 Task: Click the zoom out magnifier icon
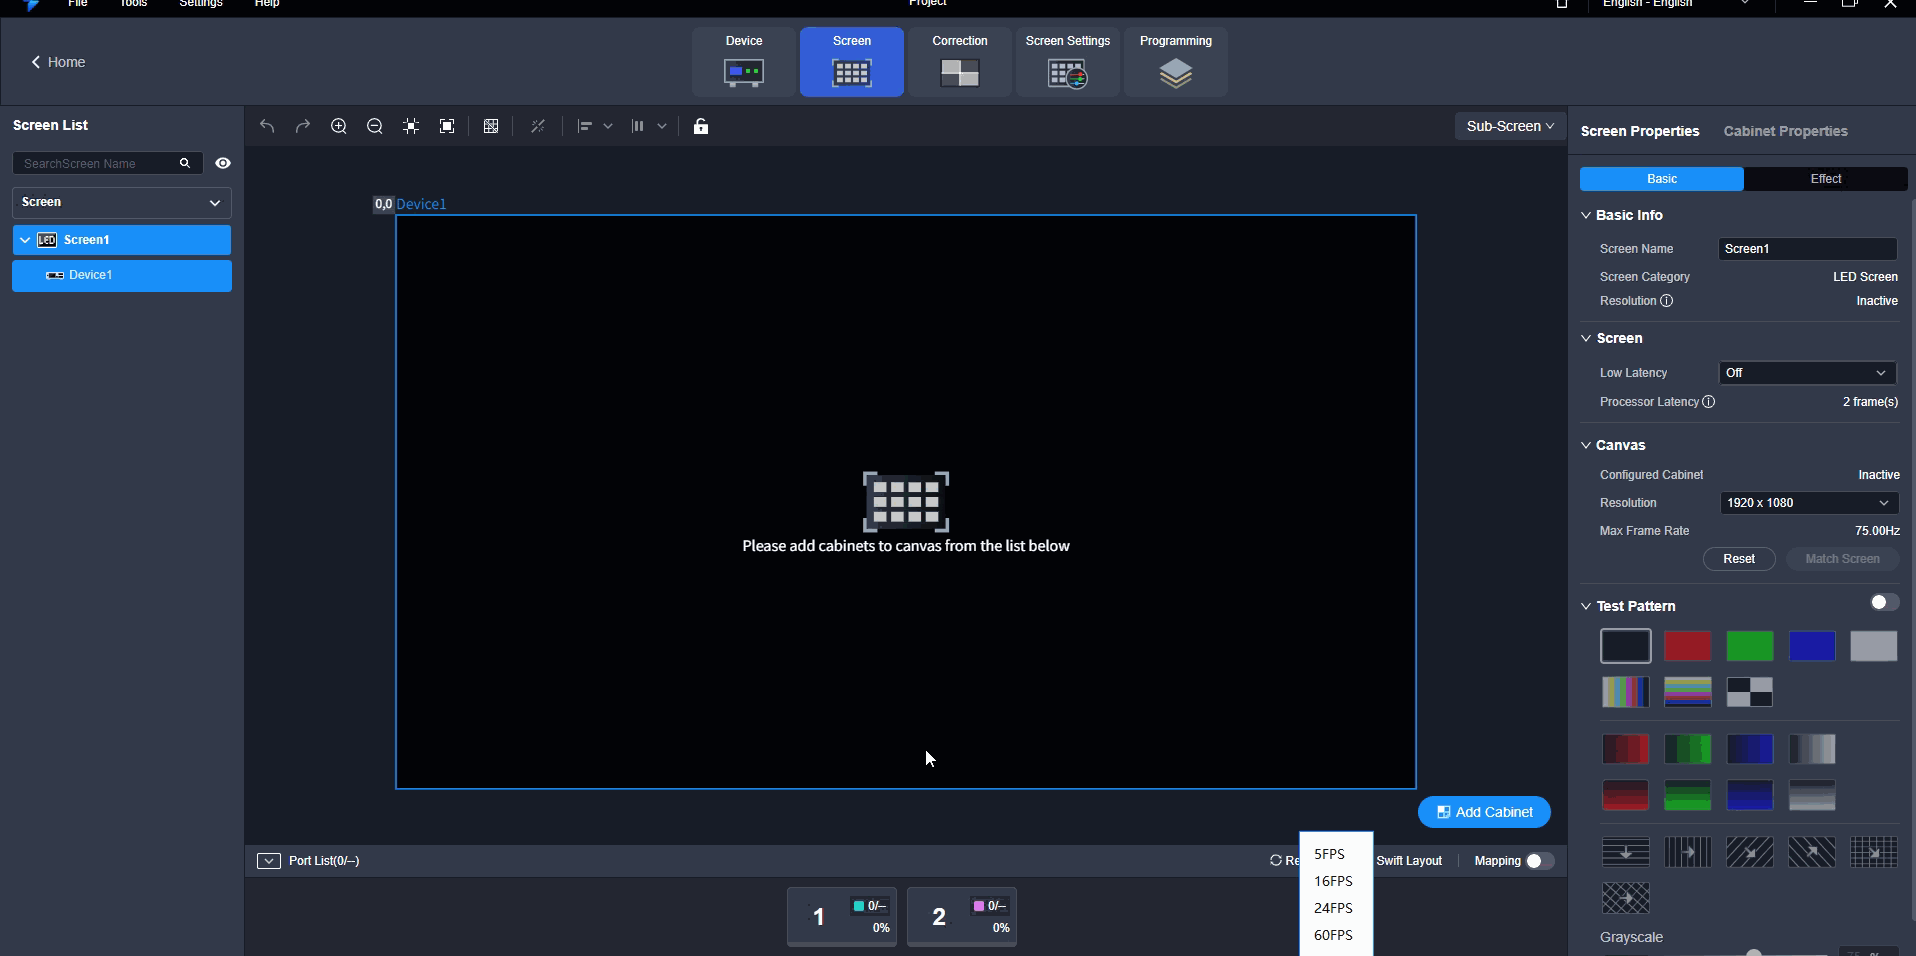pos(375,126)
